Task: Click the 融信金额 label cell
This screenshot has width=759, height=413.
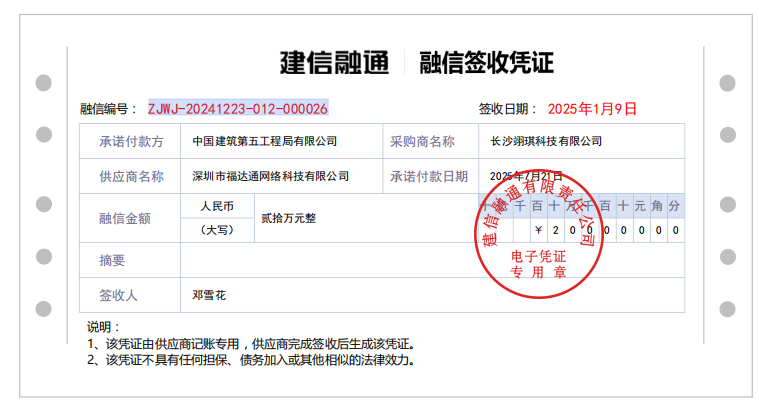Action: click(x=130, y=218)
